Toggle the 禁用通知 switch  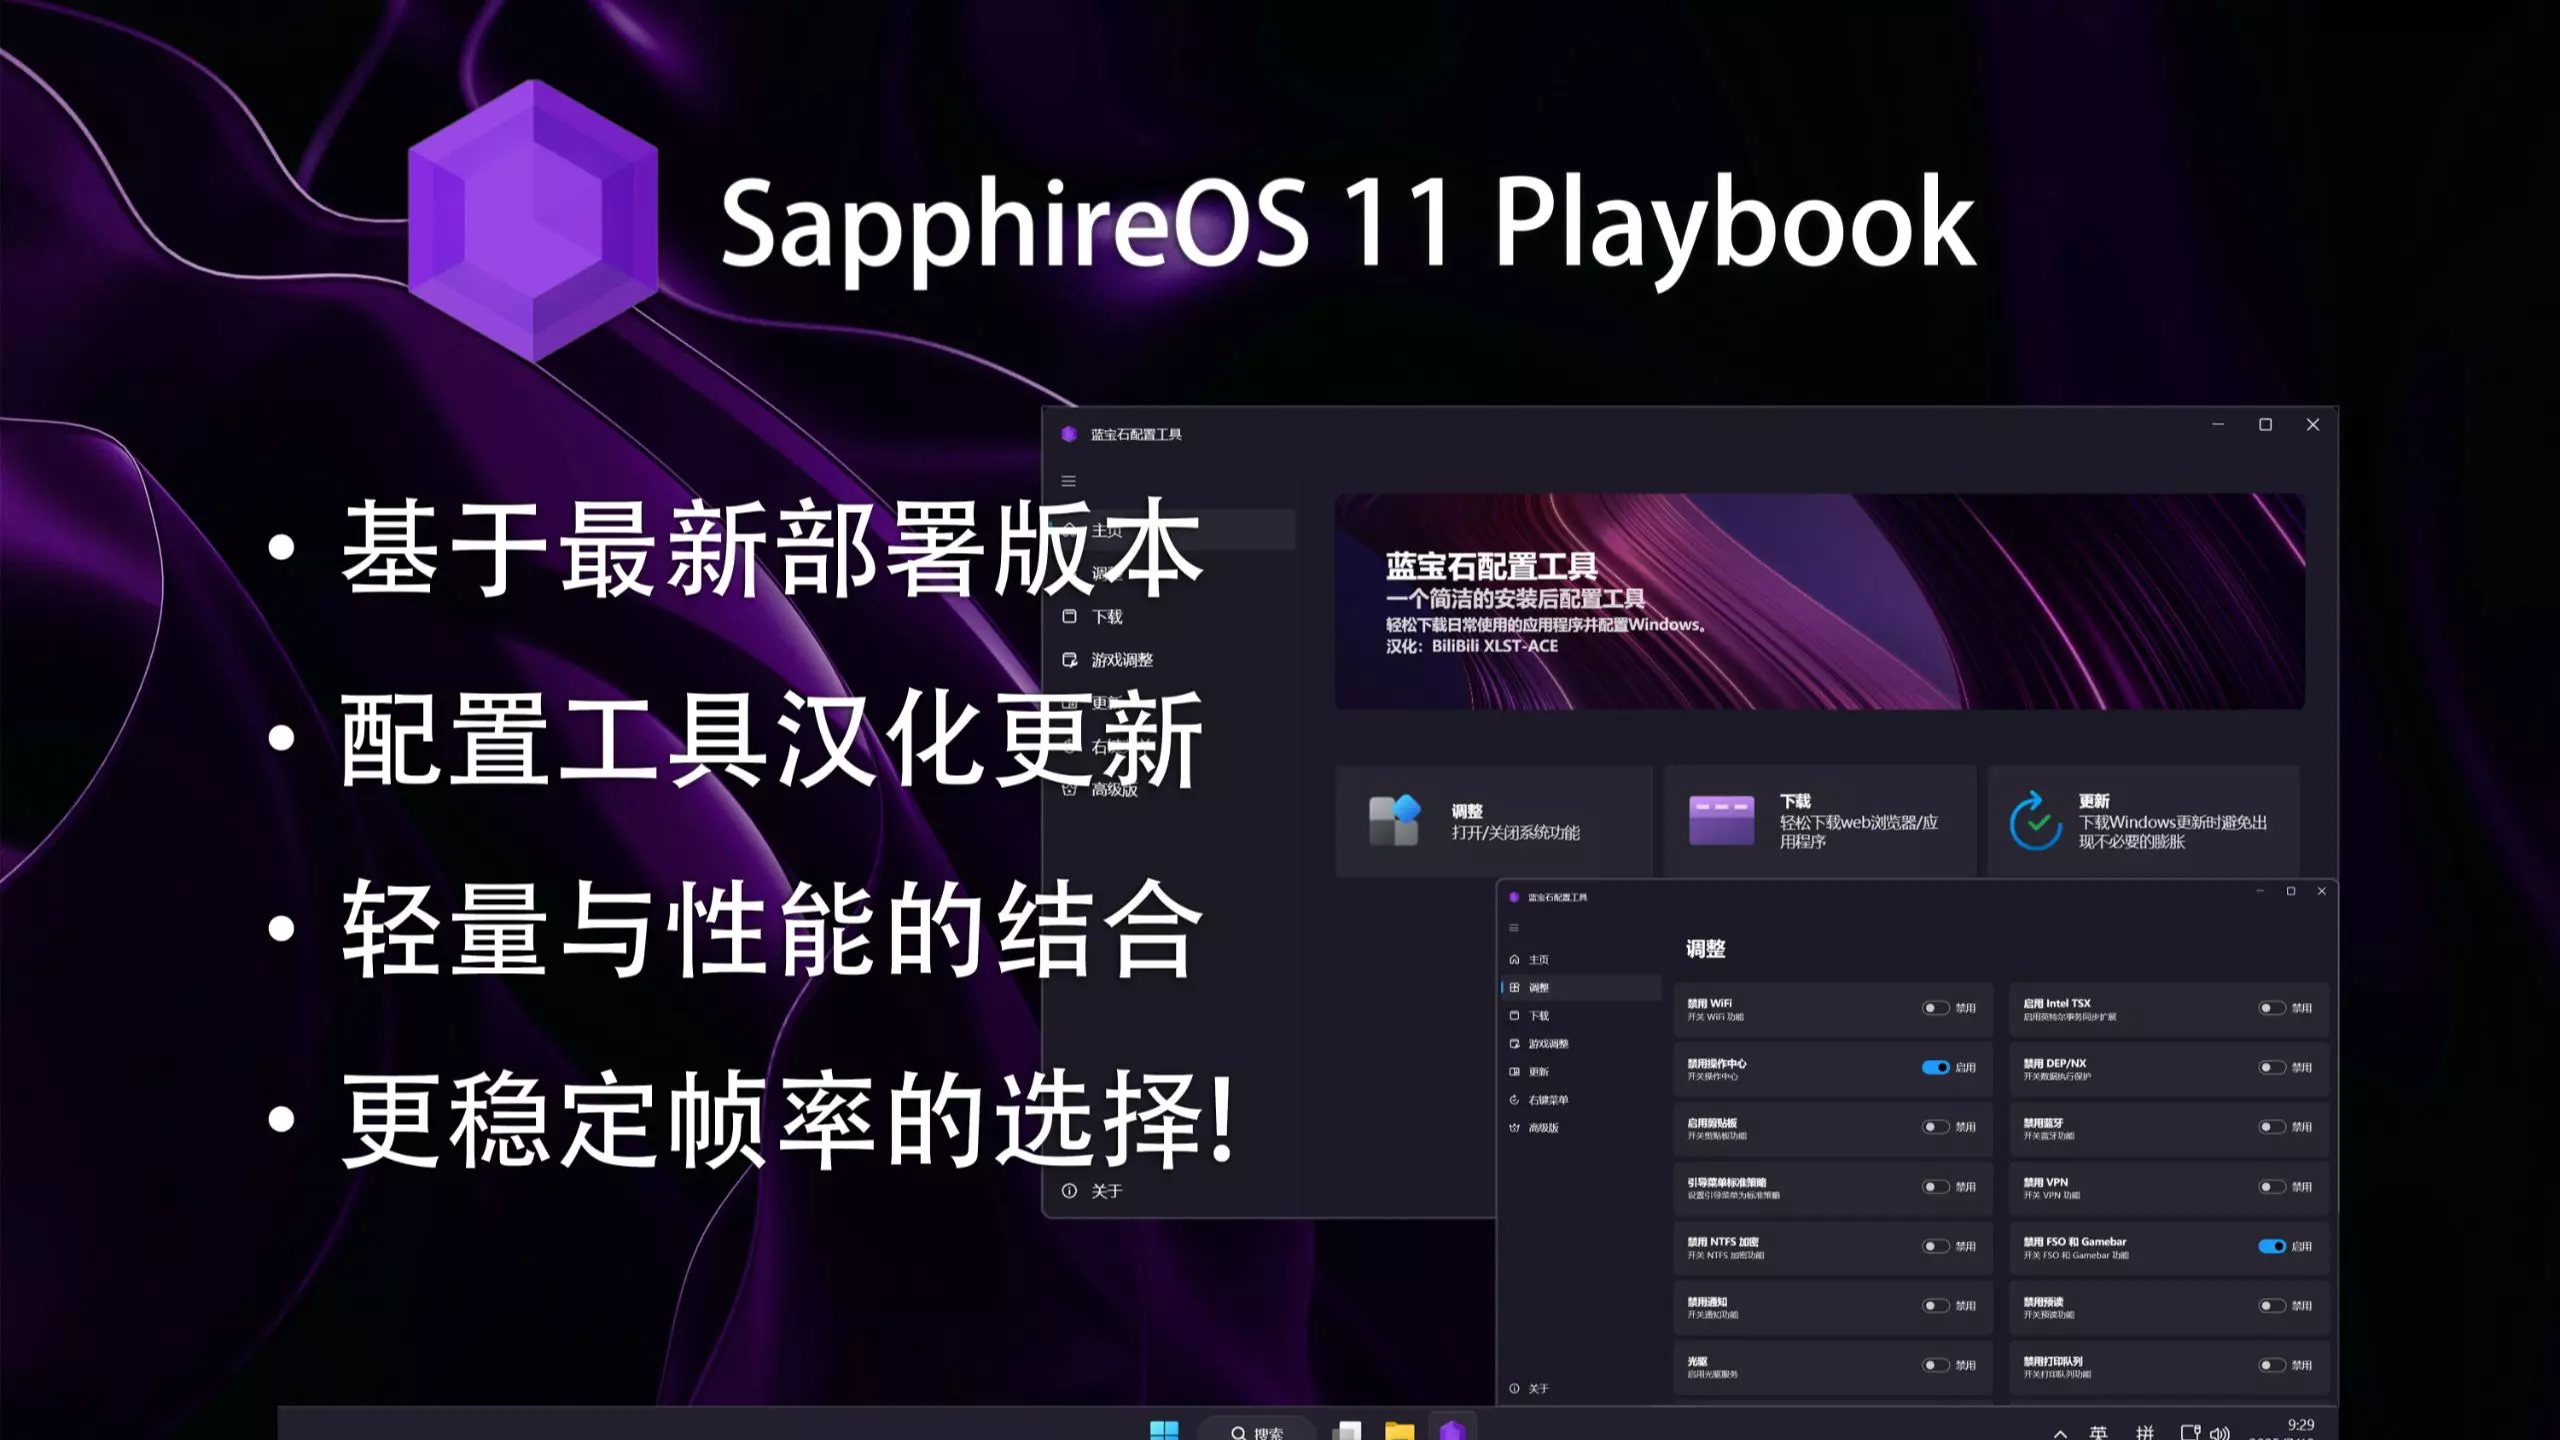click(1936, 1306)
